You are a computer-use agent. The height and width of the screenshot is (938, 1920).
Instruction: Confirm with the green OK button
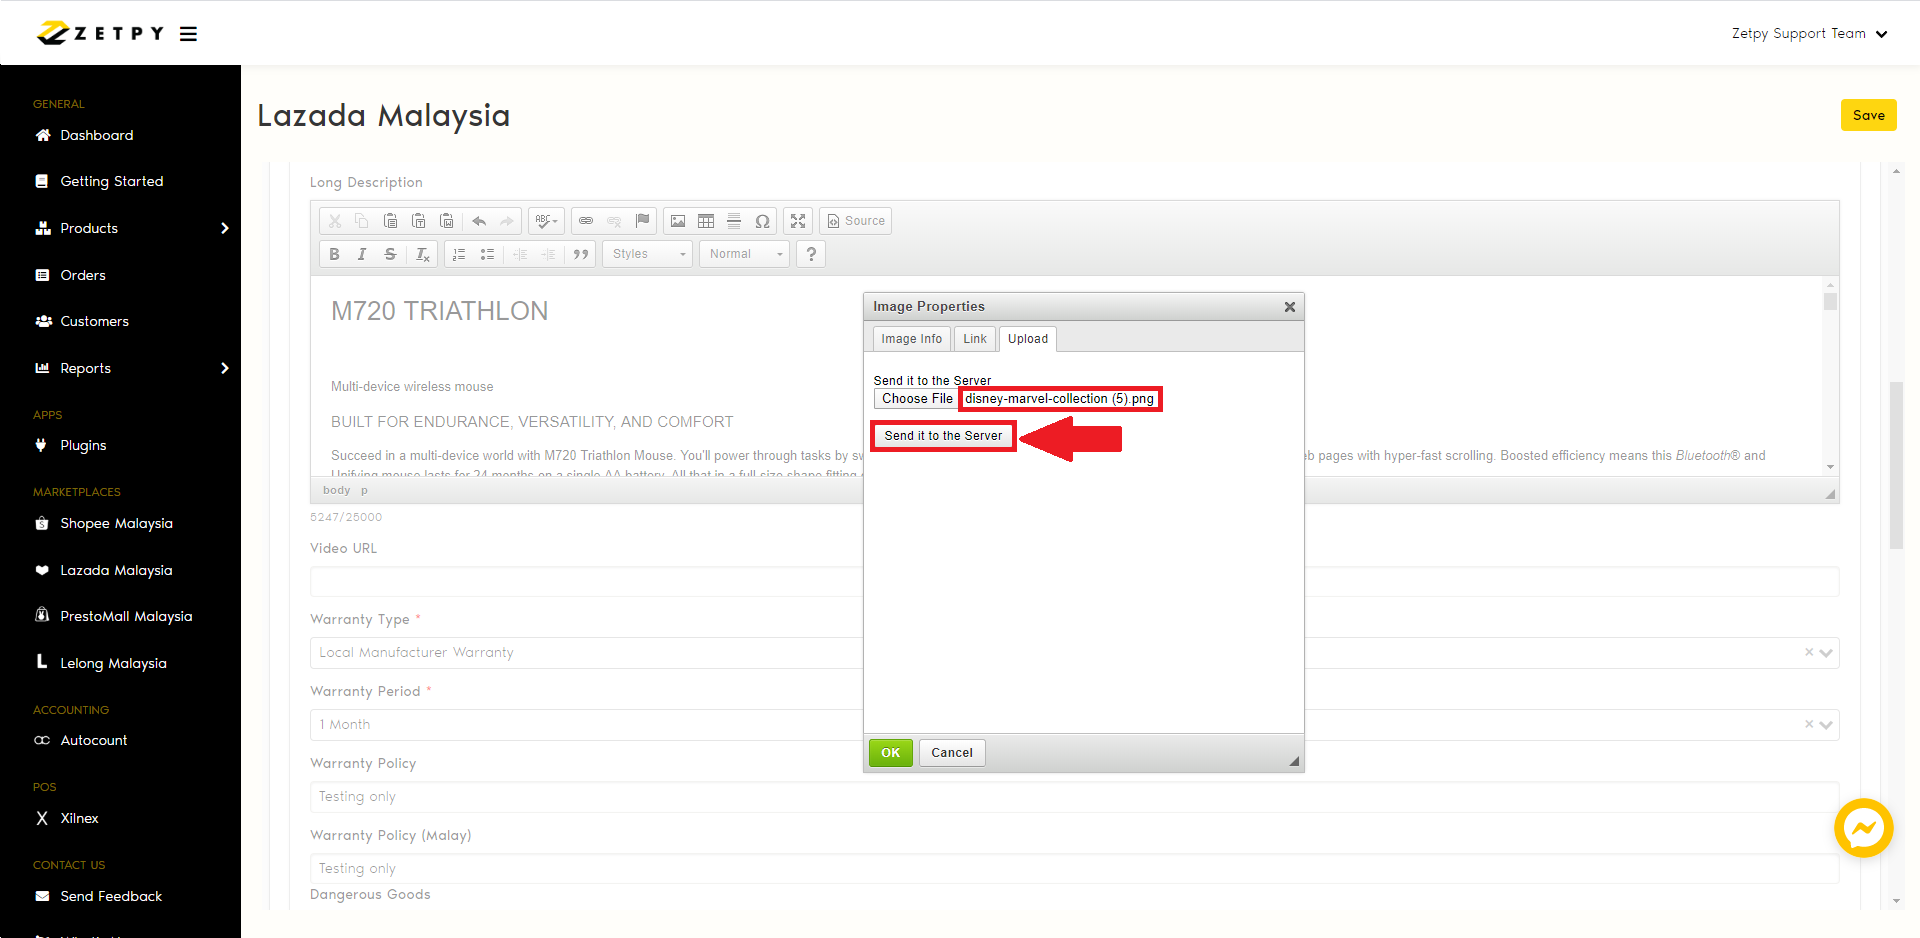click(x=891, y=753)
